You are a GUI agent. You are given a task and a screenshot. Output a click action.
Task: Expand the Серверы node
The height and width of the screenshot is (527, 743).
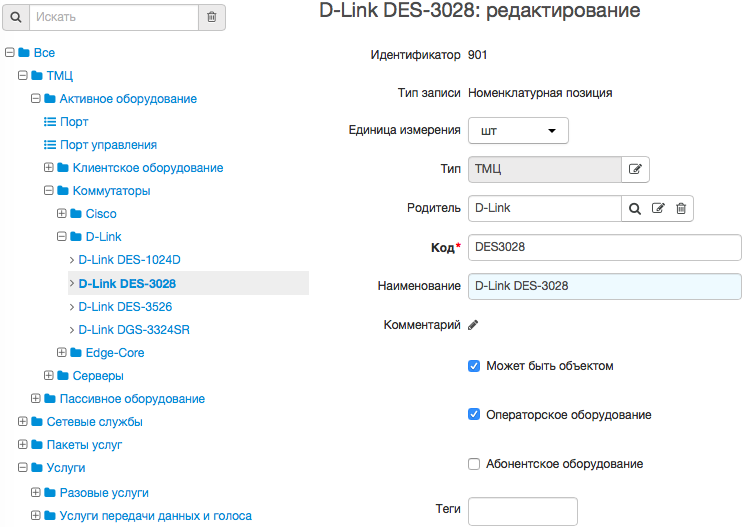pyautogui.click(x=48, y=375)
